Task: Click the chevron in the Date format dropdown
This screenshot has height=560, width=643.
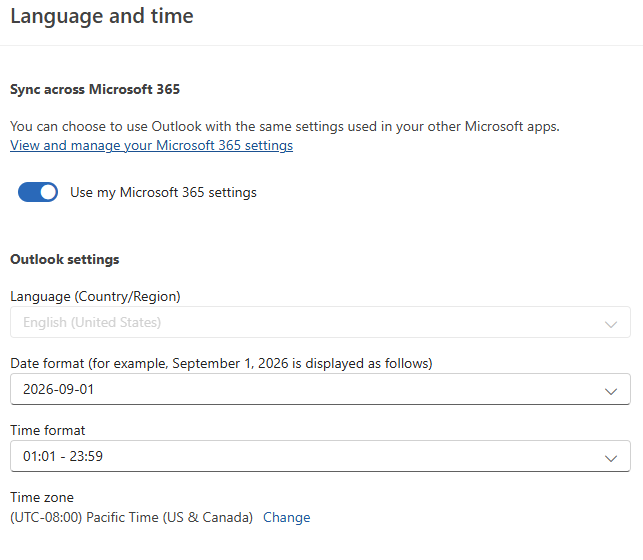Action: 611,391
